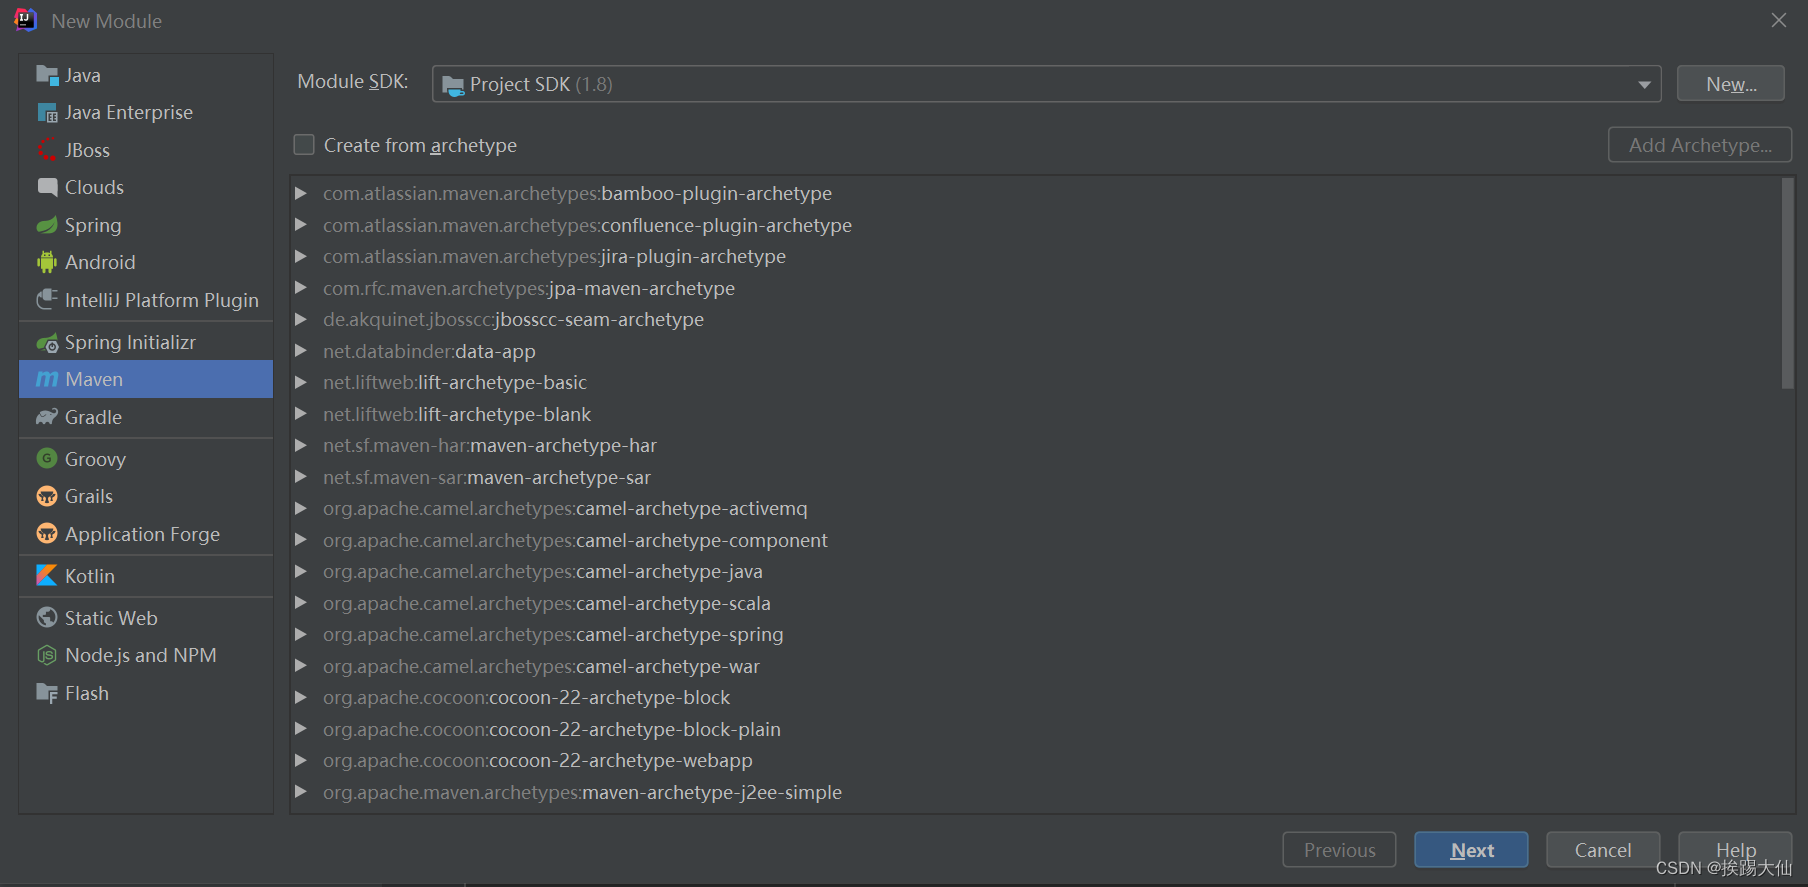
Task: Click the Next button
Action: 1471,850
